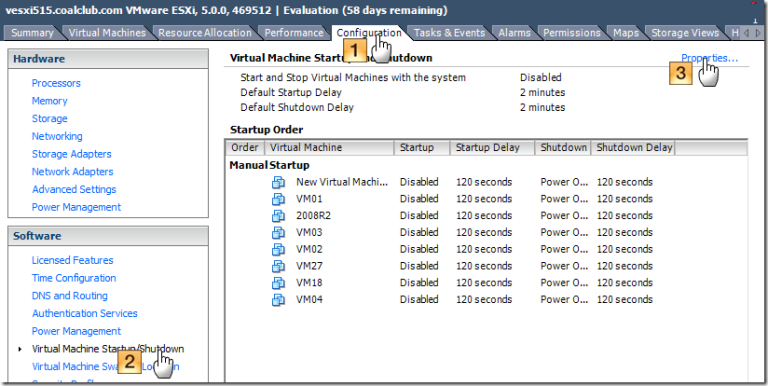The height and width of the screenshot is (386, 768).
Task: Select the VM04 virtual machine icon
Action: point(278,299)
